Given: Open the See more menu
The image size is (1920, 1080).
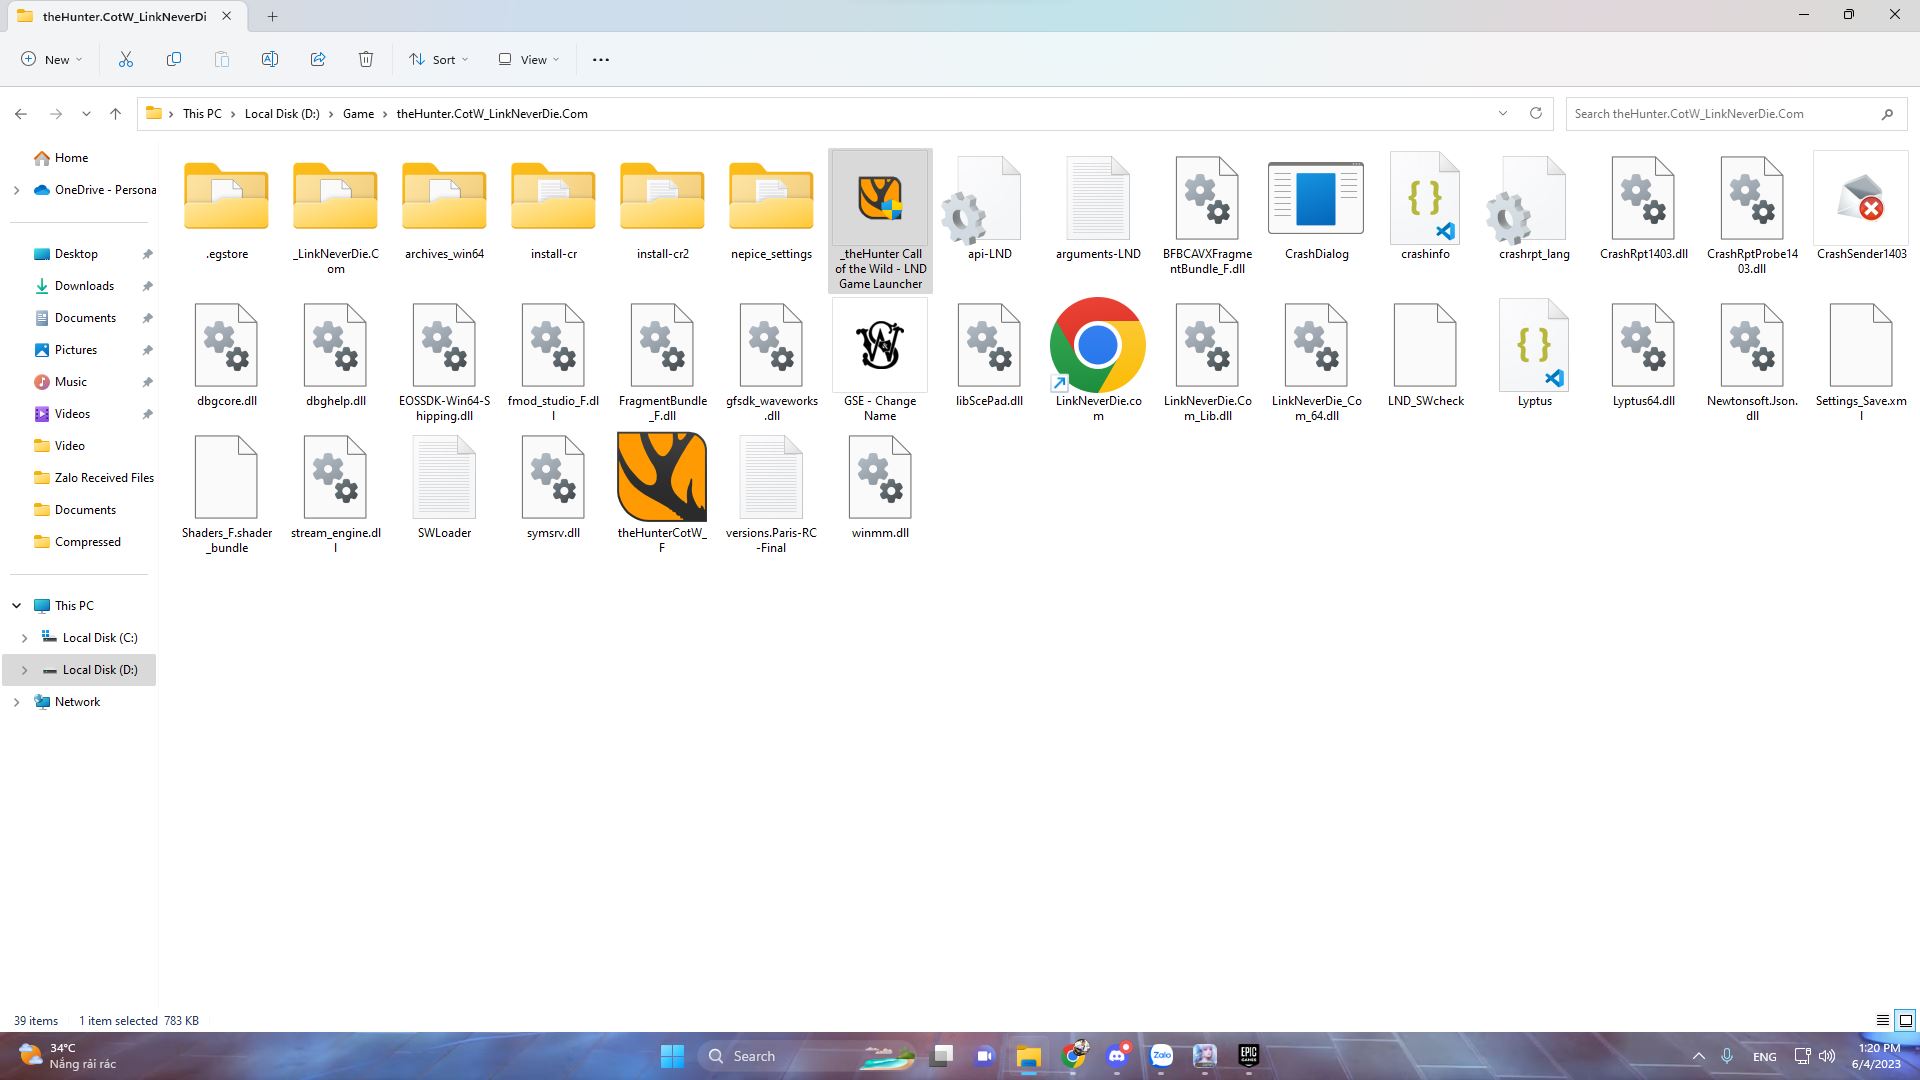Looking at the screenshot, I should (x=600, y=59).
